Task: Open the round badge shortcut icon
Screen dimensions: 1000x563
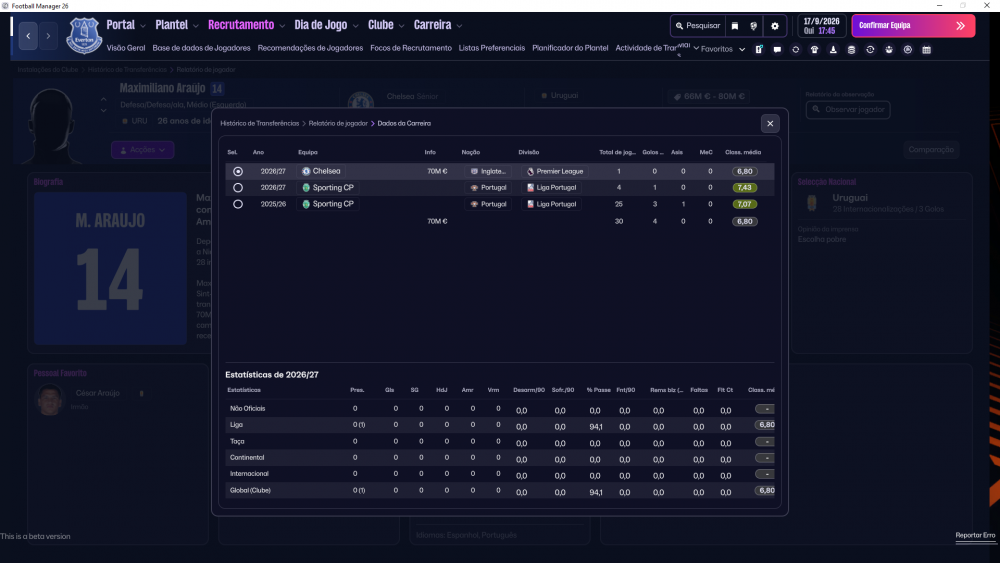Action: click(908, 49)
